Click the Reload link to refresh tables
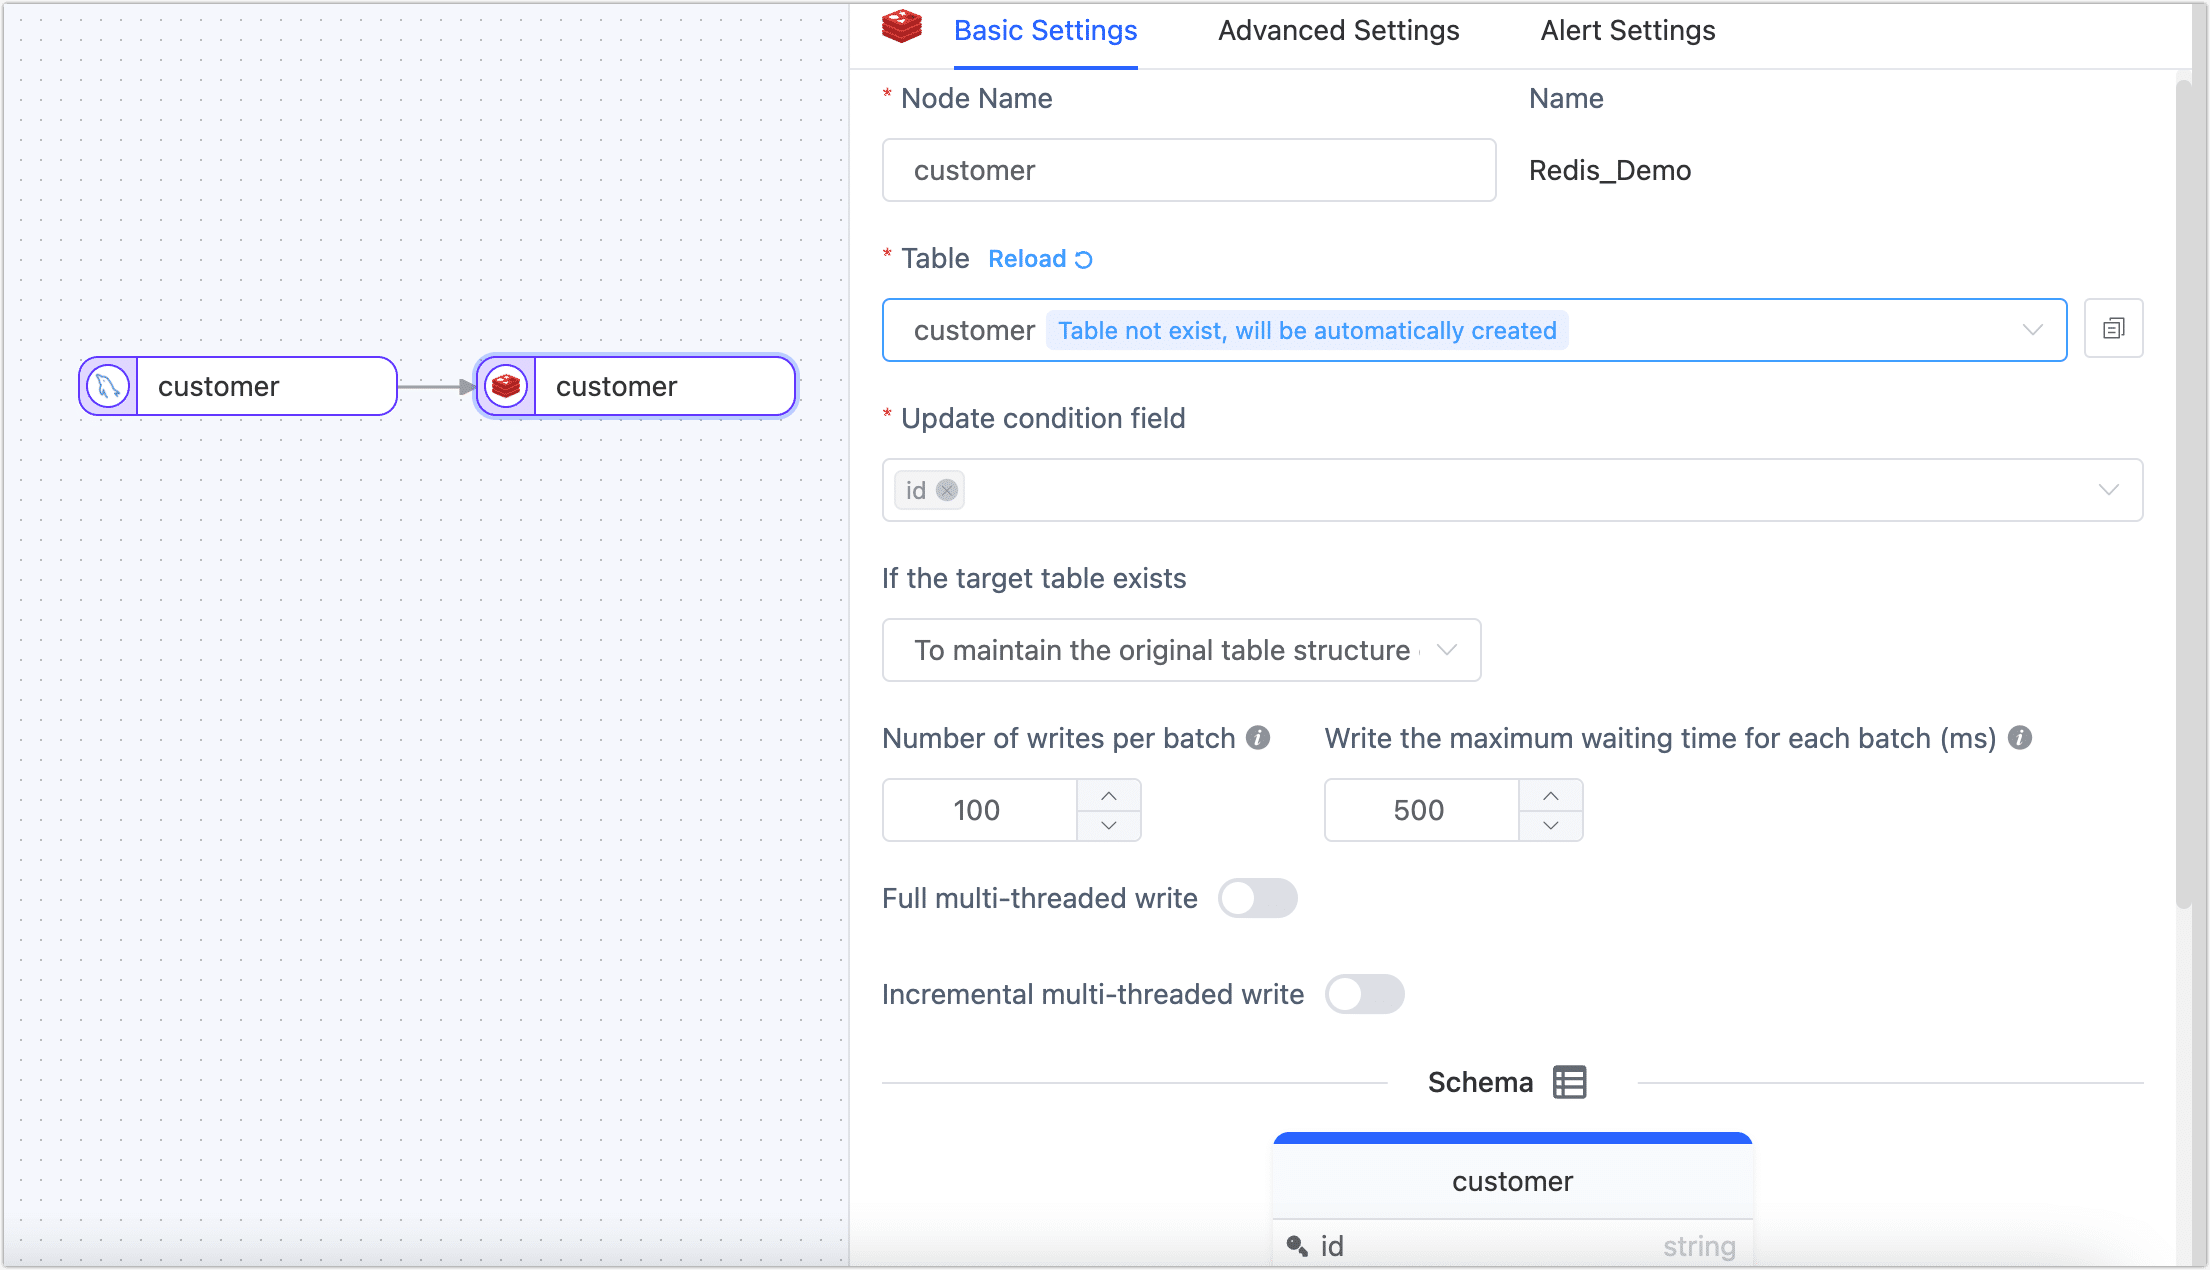2210x1270 pixels. click(1029, 258)
